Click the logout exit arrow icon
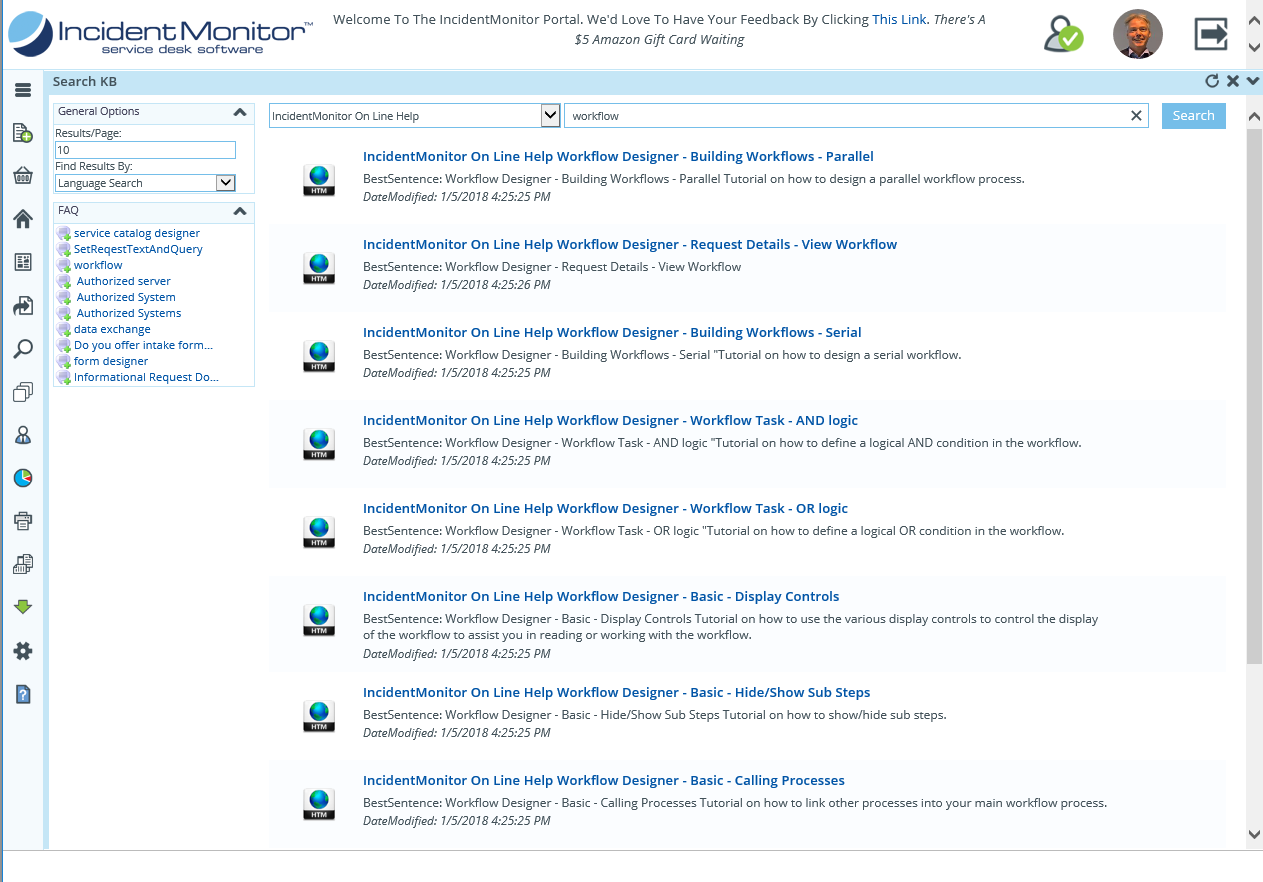1263x882 pixels. (1211, 35)
